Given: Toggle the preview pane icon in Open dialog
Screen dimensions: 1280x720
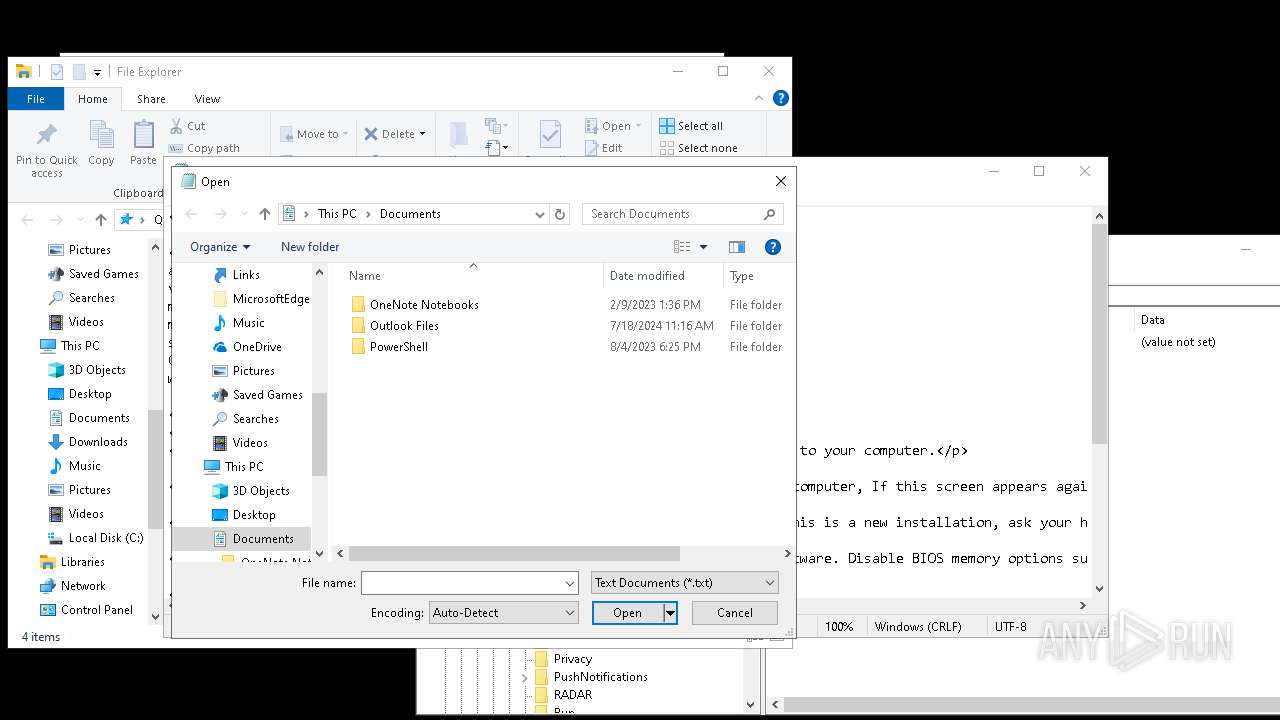Looking at the screenshot, I should coord(737,247).
